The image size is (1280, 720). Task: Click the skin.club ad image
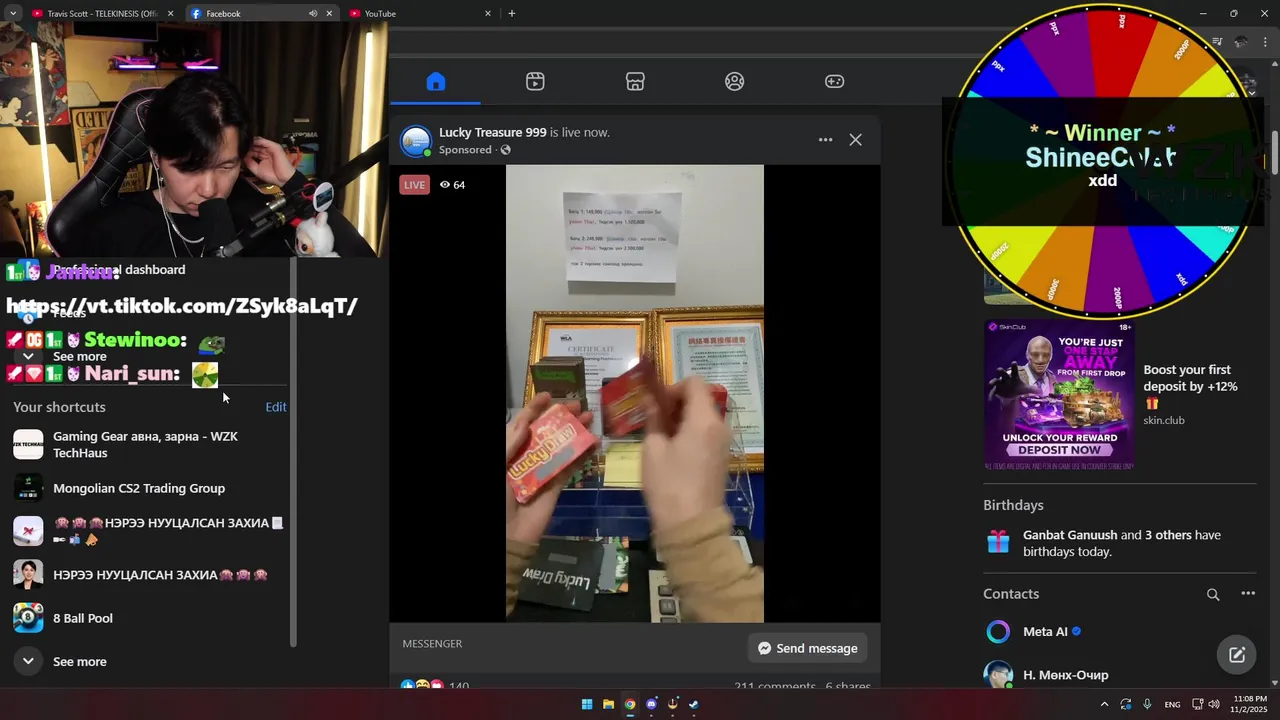1059,395
